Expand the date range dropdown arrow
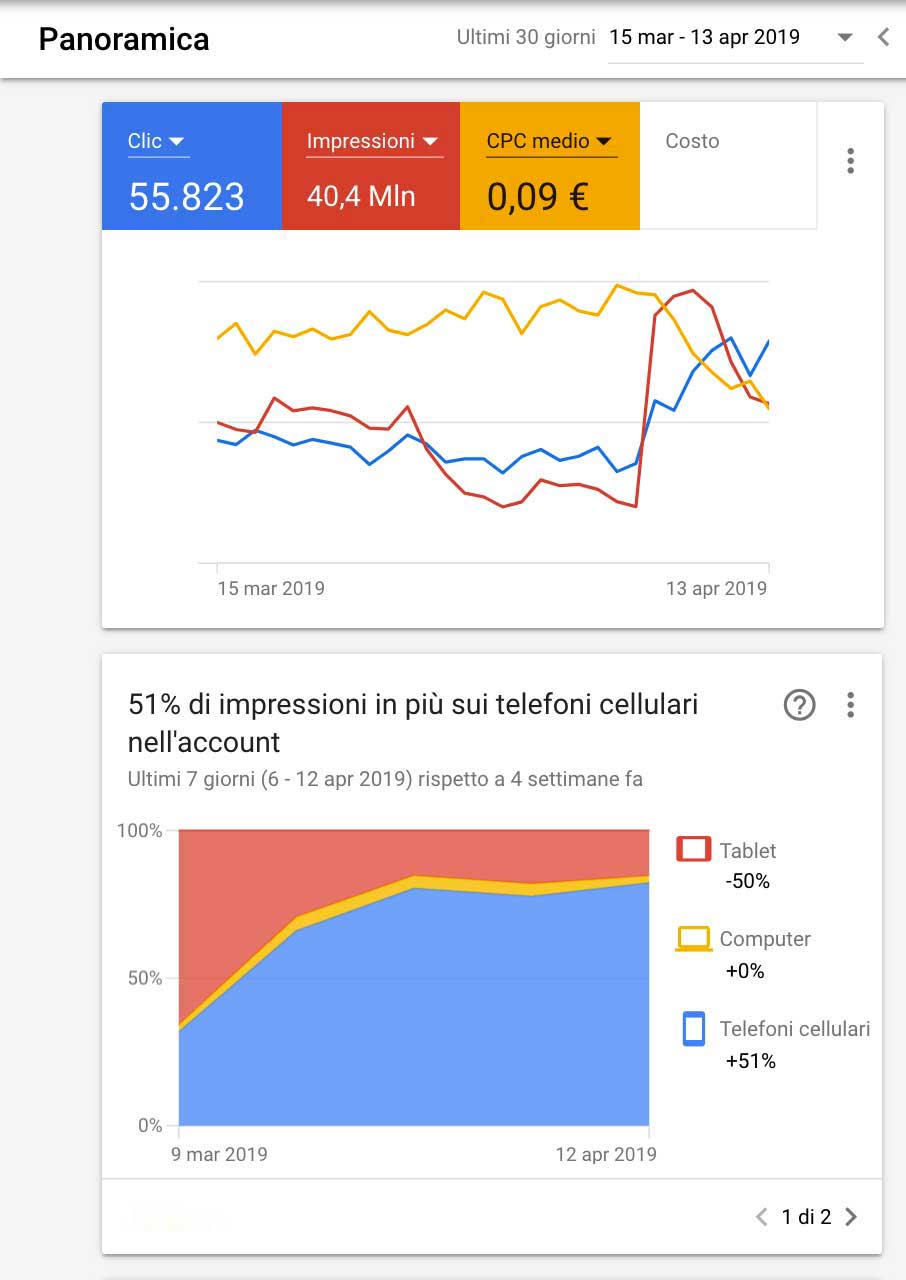 pyautogui.click(x=845, y=38)
